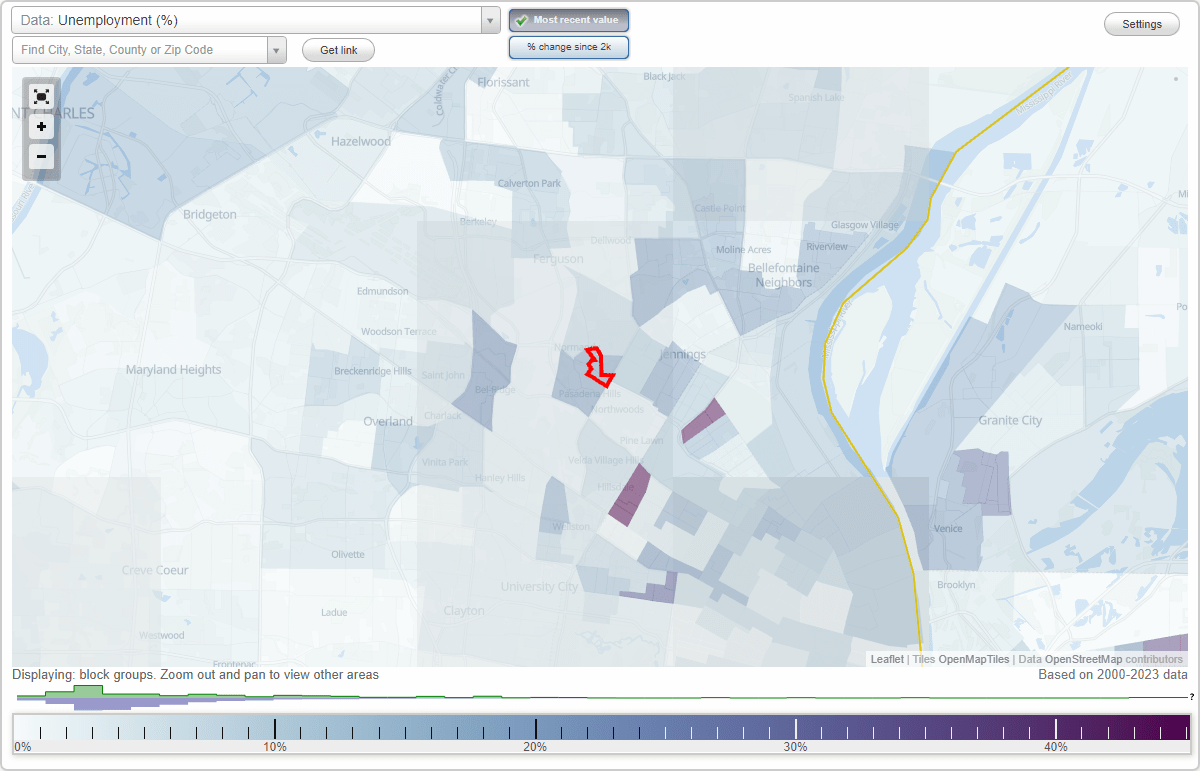This screenshot has height=771, width=1200.
Task: Click the "Get link" button
Action: click(337, 49)
